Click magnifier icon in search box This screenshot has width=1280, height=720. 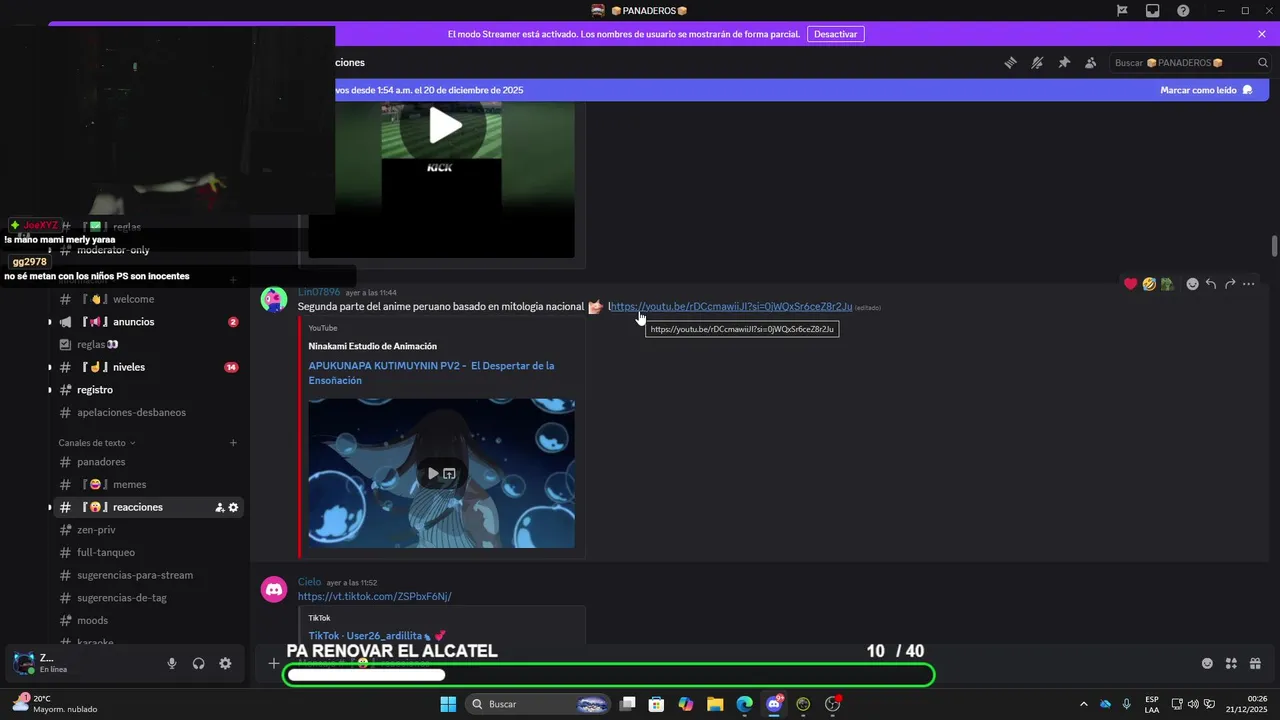[1262, 62]
